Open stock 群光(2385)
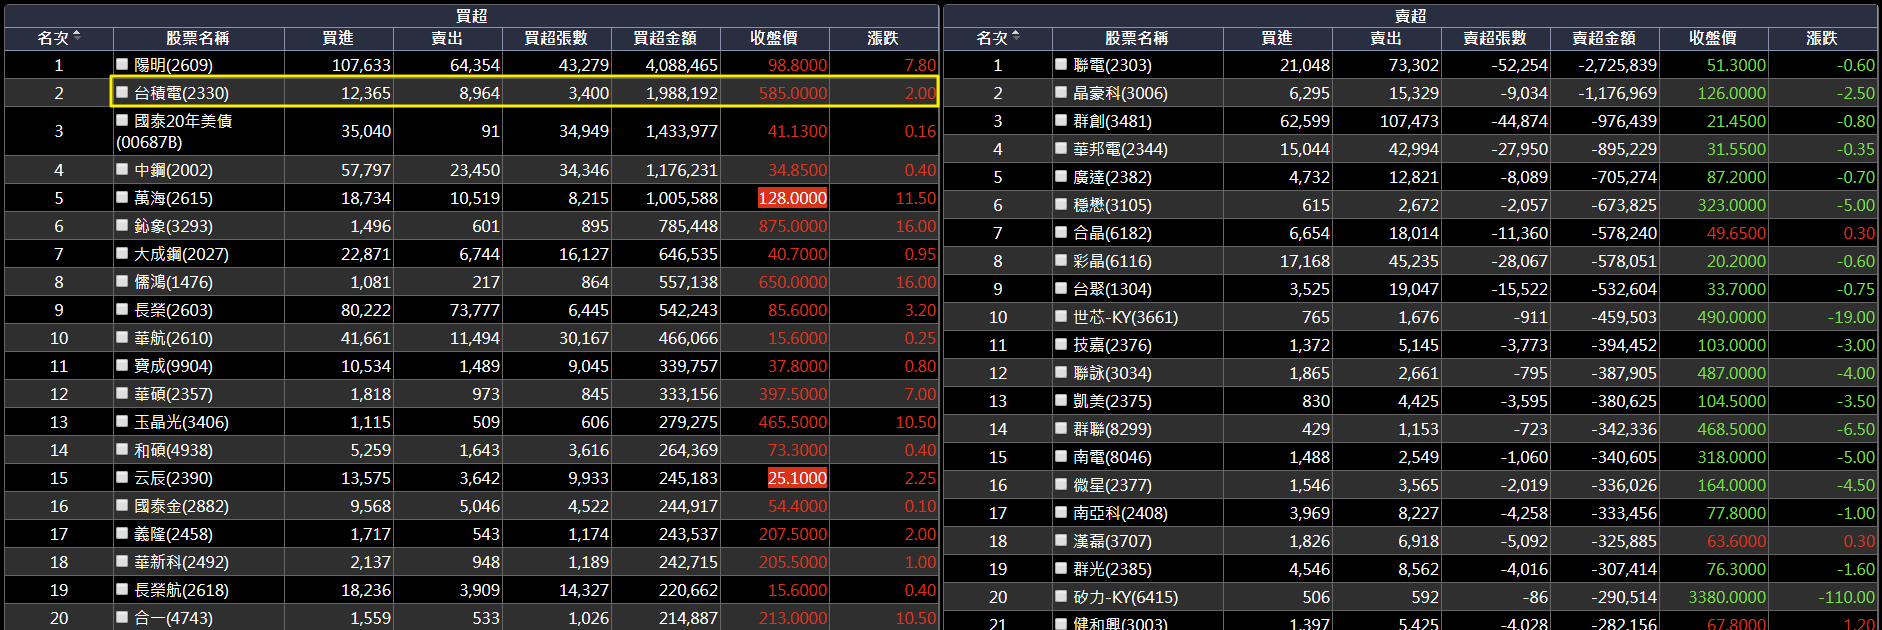This screenshot has height=630, width=1882. 1113,569
